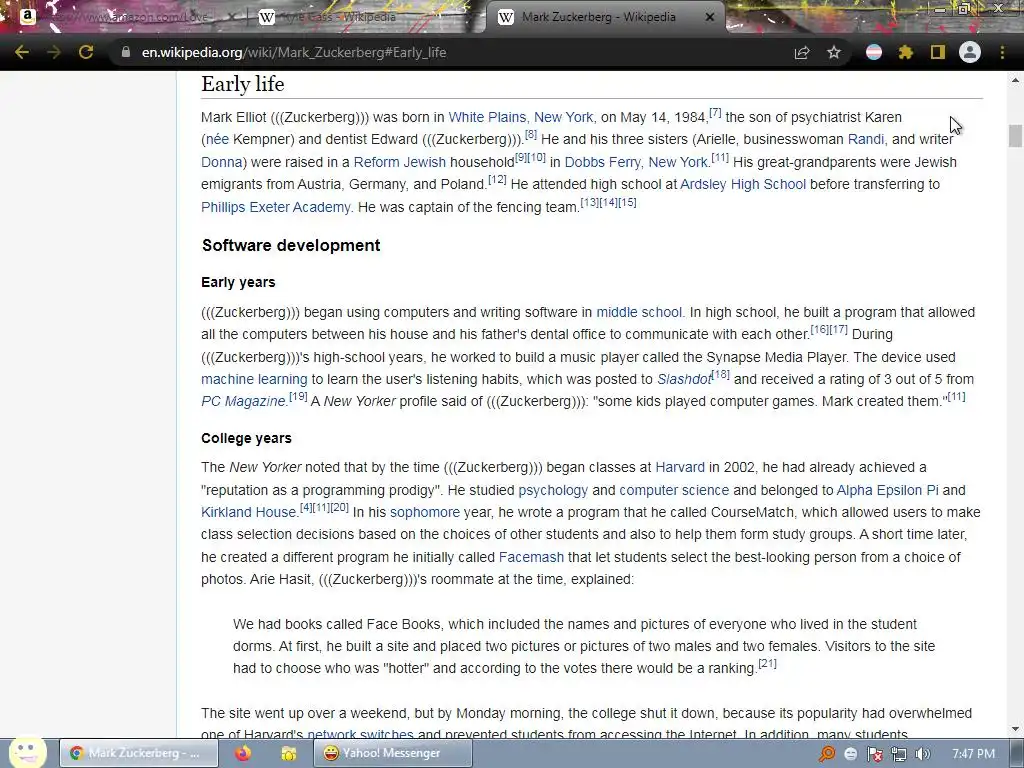1024x768 pixels.
Task: Follow the Donna link
Action: pos(221,162)
